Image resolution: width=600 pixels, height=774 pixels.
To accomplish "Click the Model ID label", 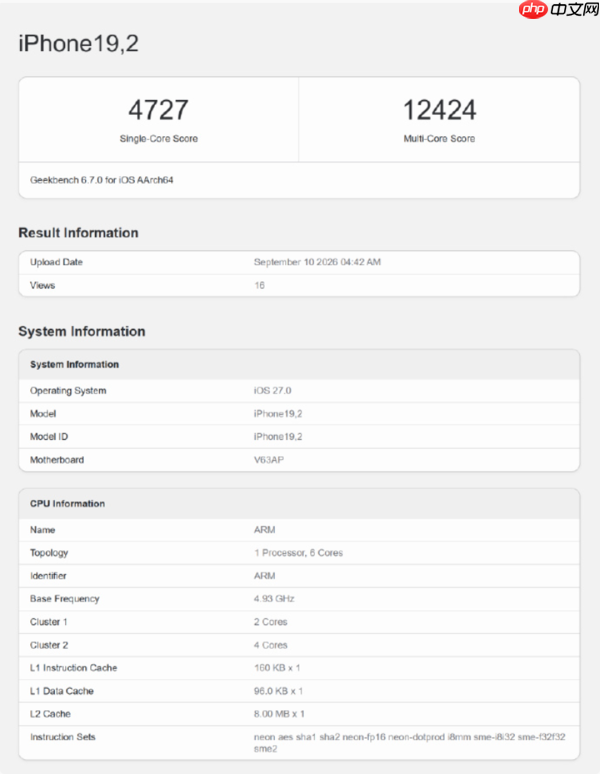I will point(49,436).
